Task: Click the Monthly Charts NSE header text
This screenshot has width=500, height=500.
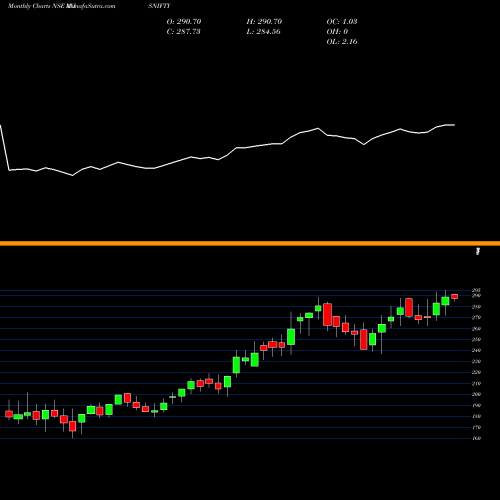Action: click(37, 6)
